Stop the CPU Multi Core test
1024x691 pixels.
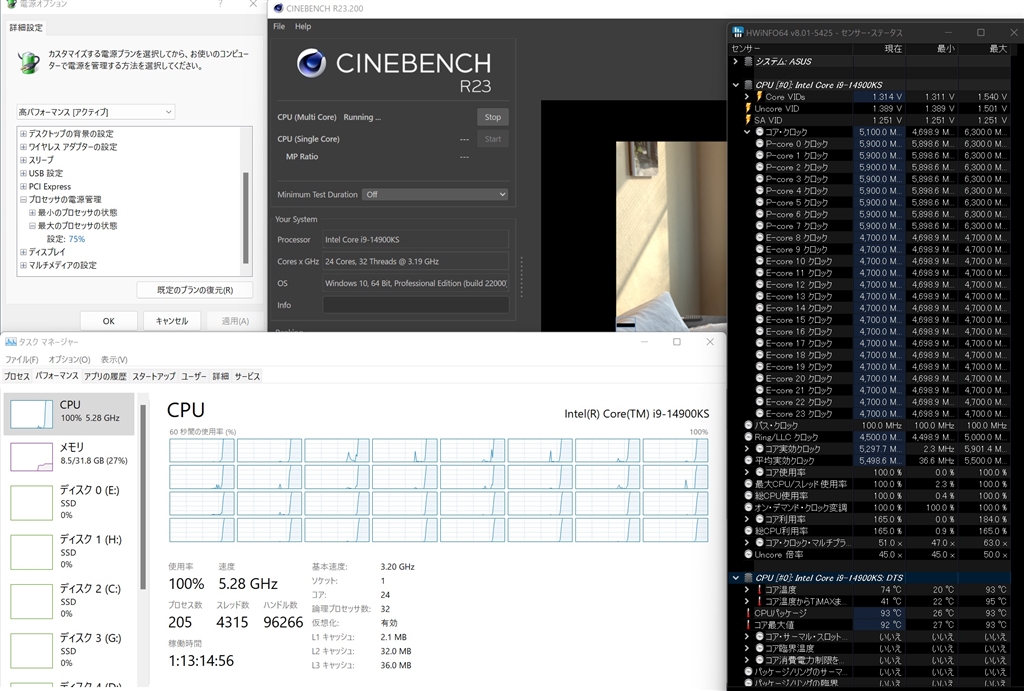coord(492,117)
